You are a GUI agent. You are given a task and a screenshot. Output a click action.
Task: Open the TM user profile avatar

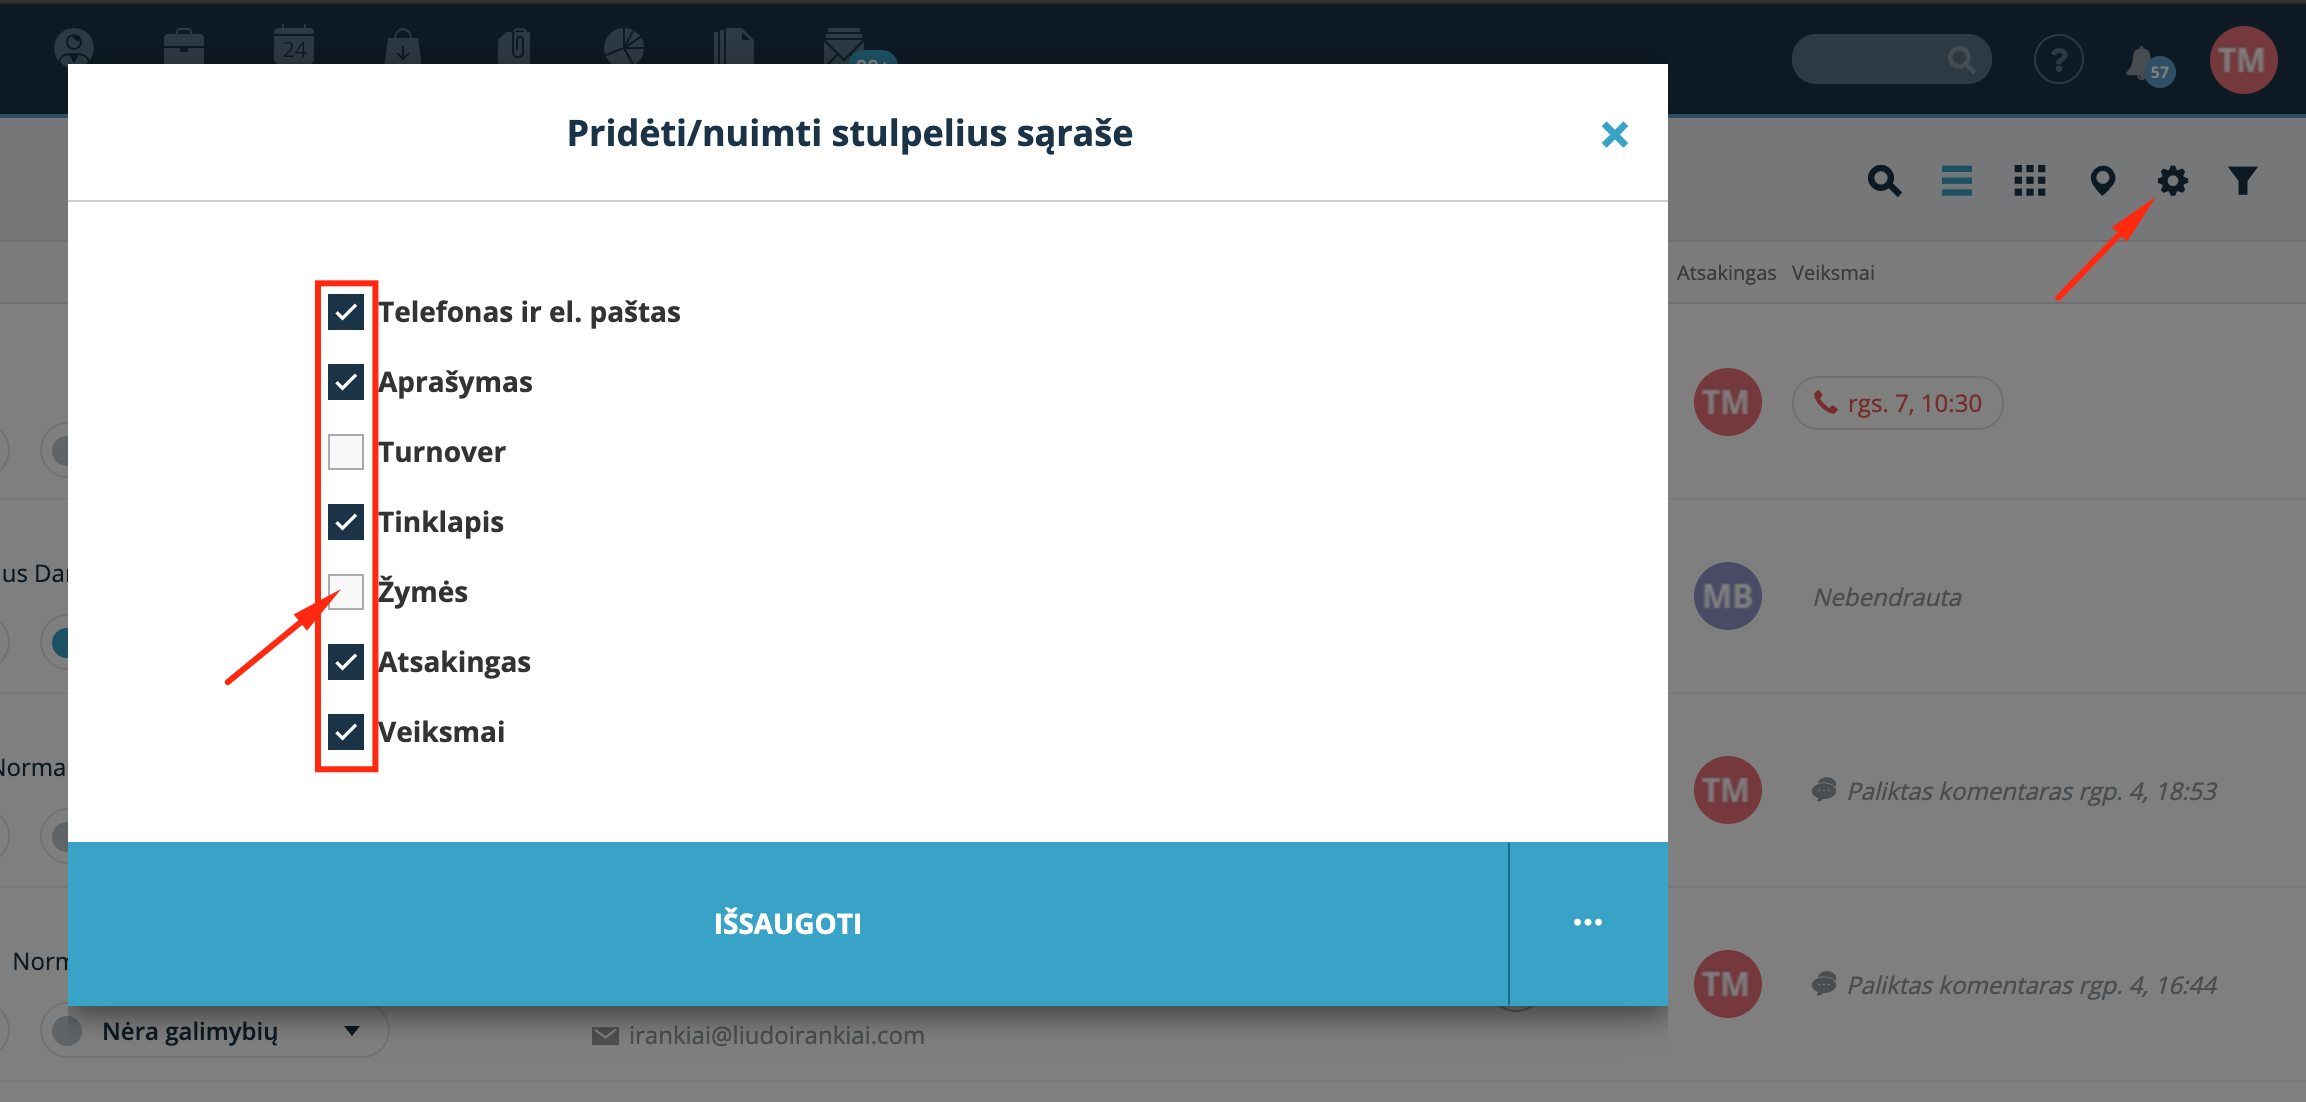(2243, 60)
